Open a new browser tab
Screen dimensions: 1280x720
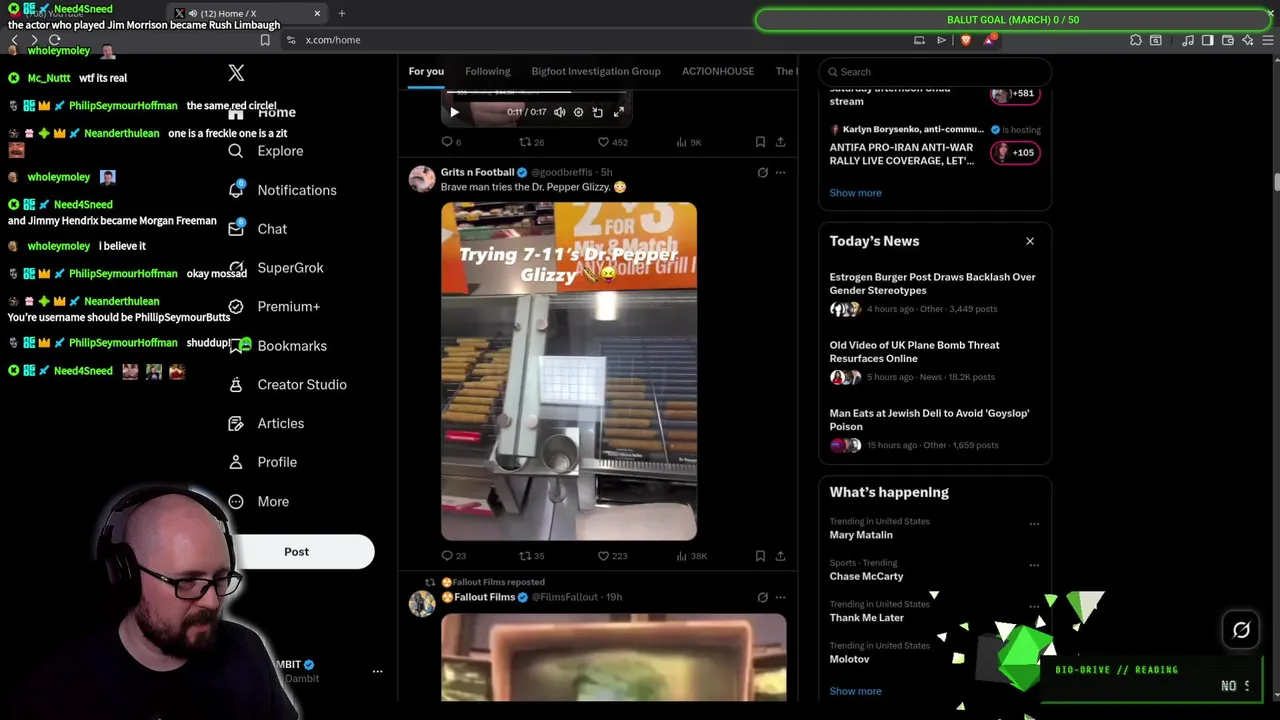tap(342, 13)
